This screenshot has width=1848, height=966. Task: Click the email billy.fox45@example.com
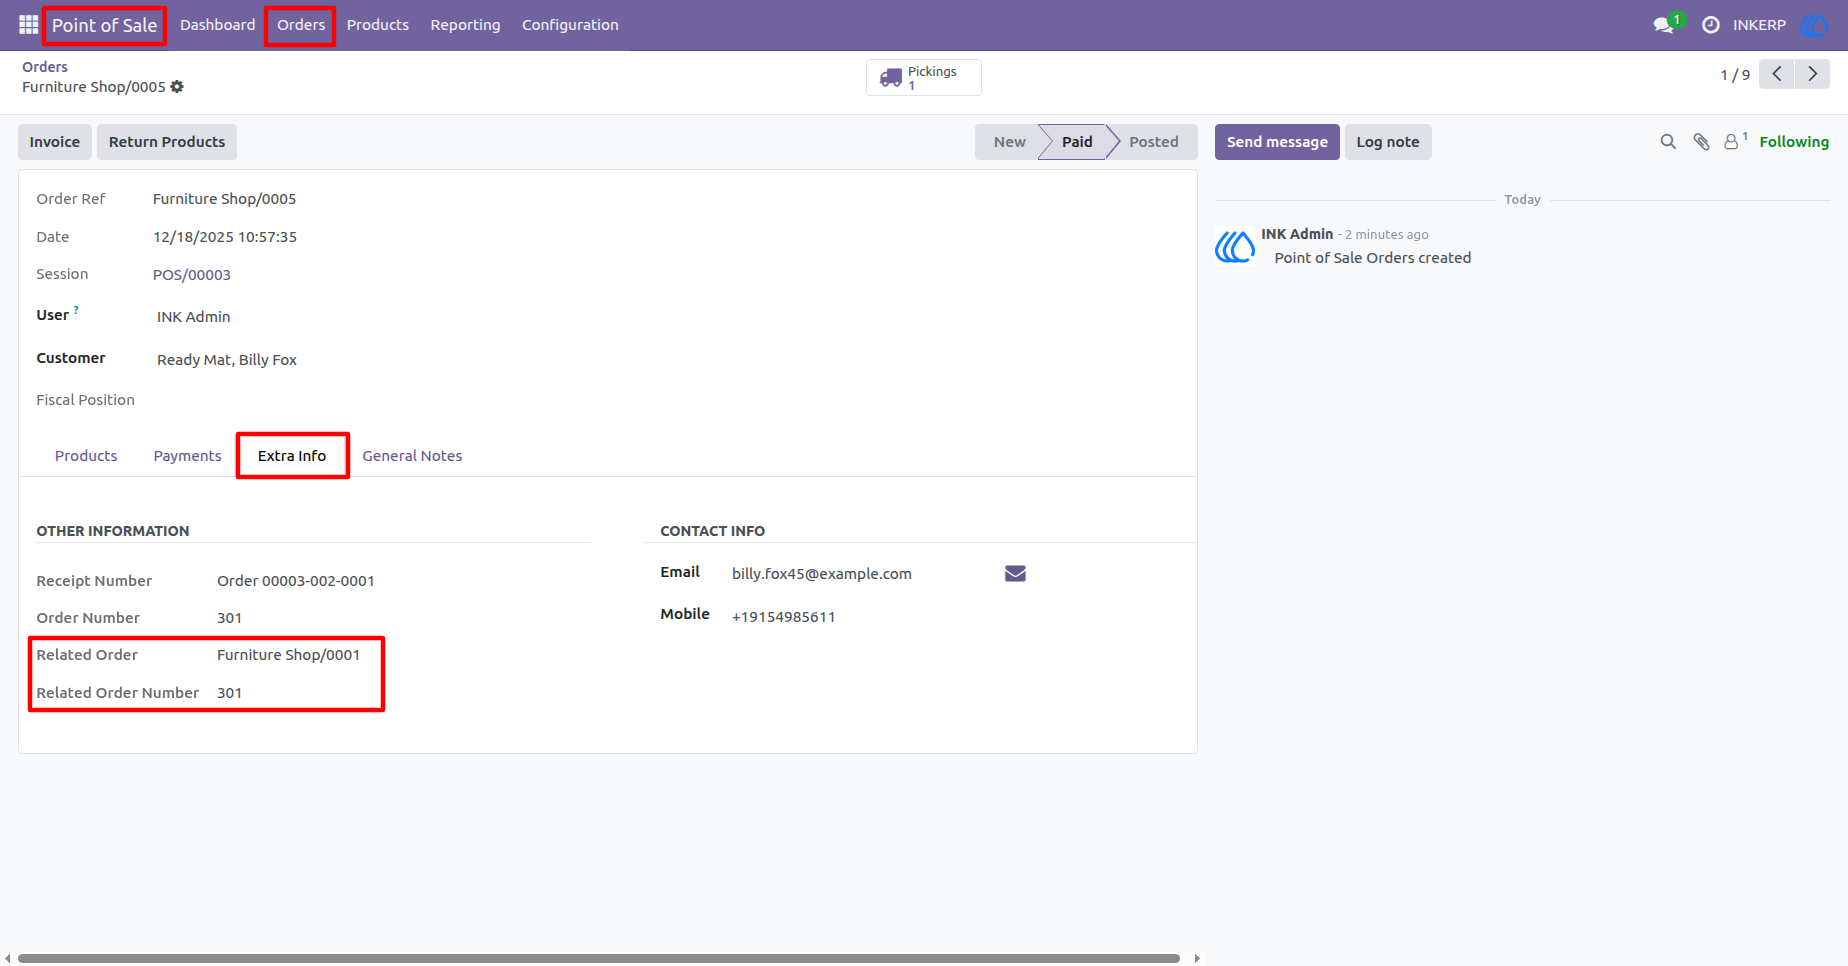click(x=822, y=574)
